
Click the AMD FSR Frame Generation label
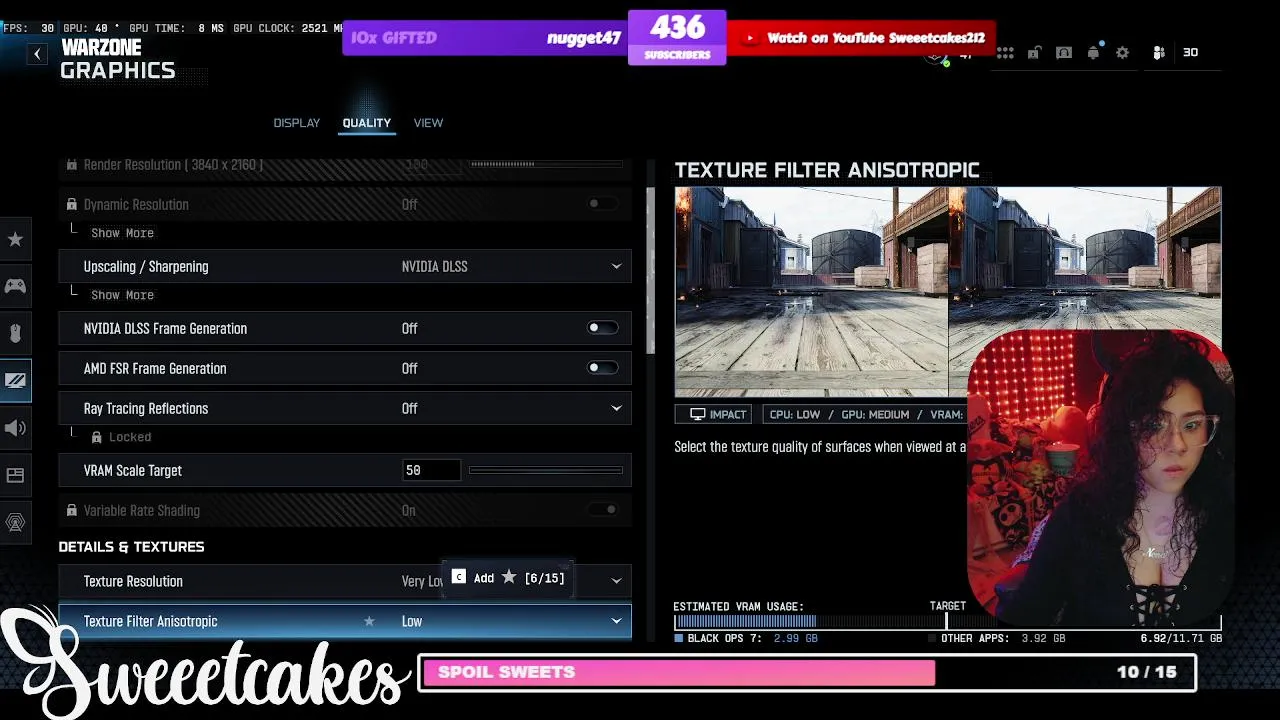pos(155,368)
